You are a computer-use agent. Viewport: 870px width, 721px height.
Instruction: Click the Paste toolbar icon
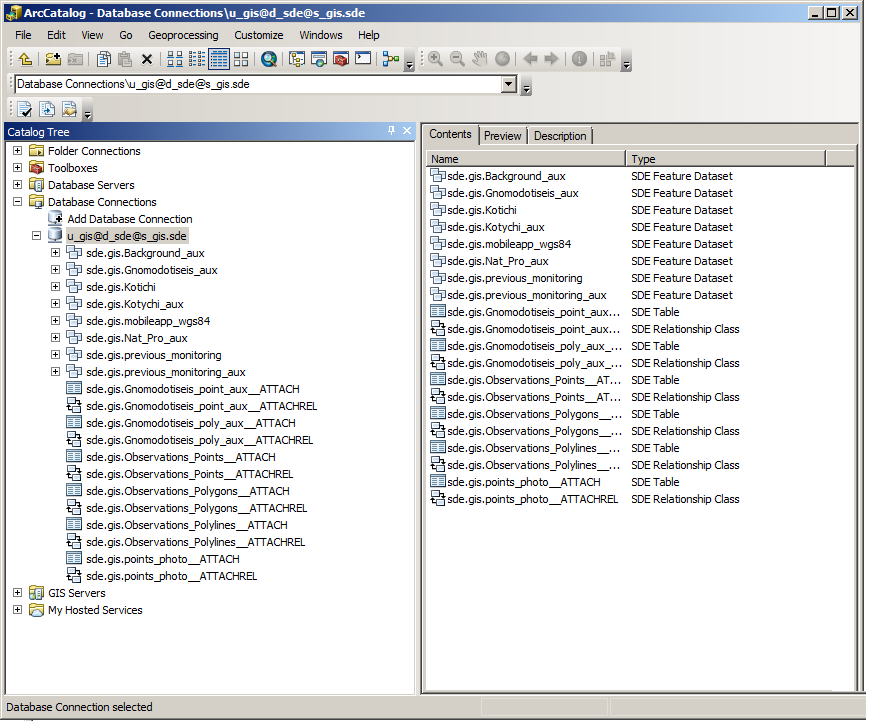point(125,59)
